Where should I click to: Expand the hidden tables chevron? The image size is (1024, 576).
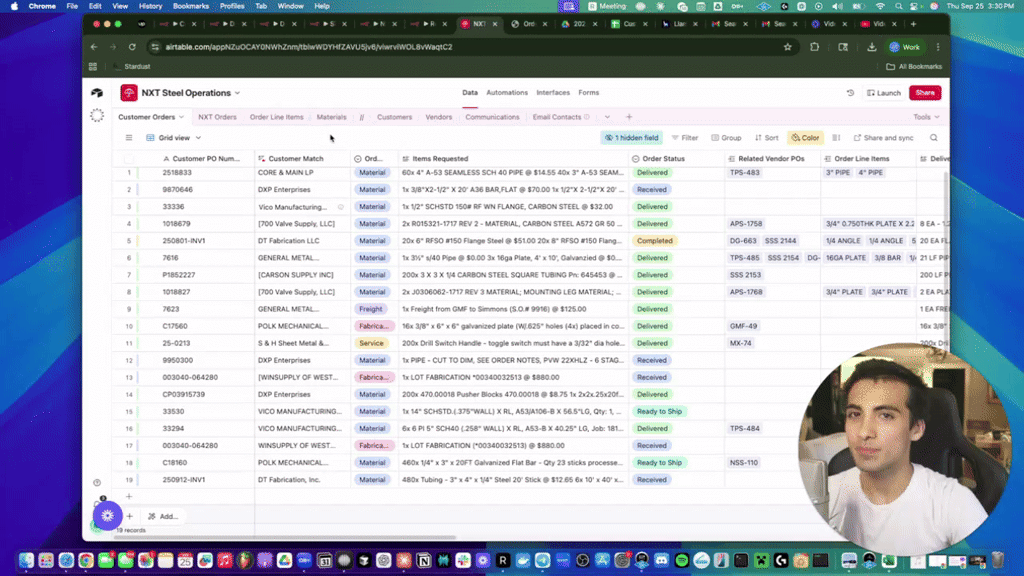tap(607, 117)
